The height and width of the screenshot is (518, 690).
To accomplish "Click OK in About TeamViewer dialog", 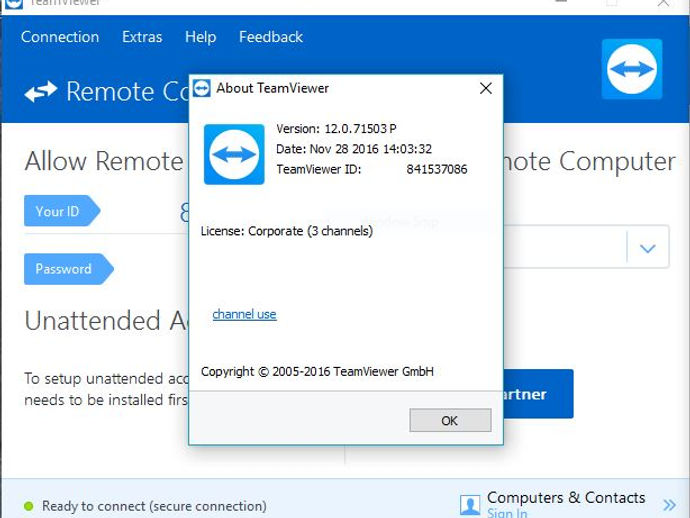I will click(450, 420).
